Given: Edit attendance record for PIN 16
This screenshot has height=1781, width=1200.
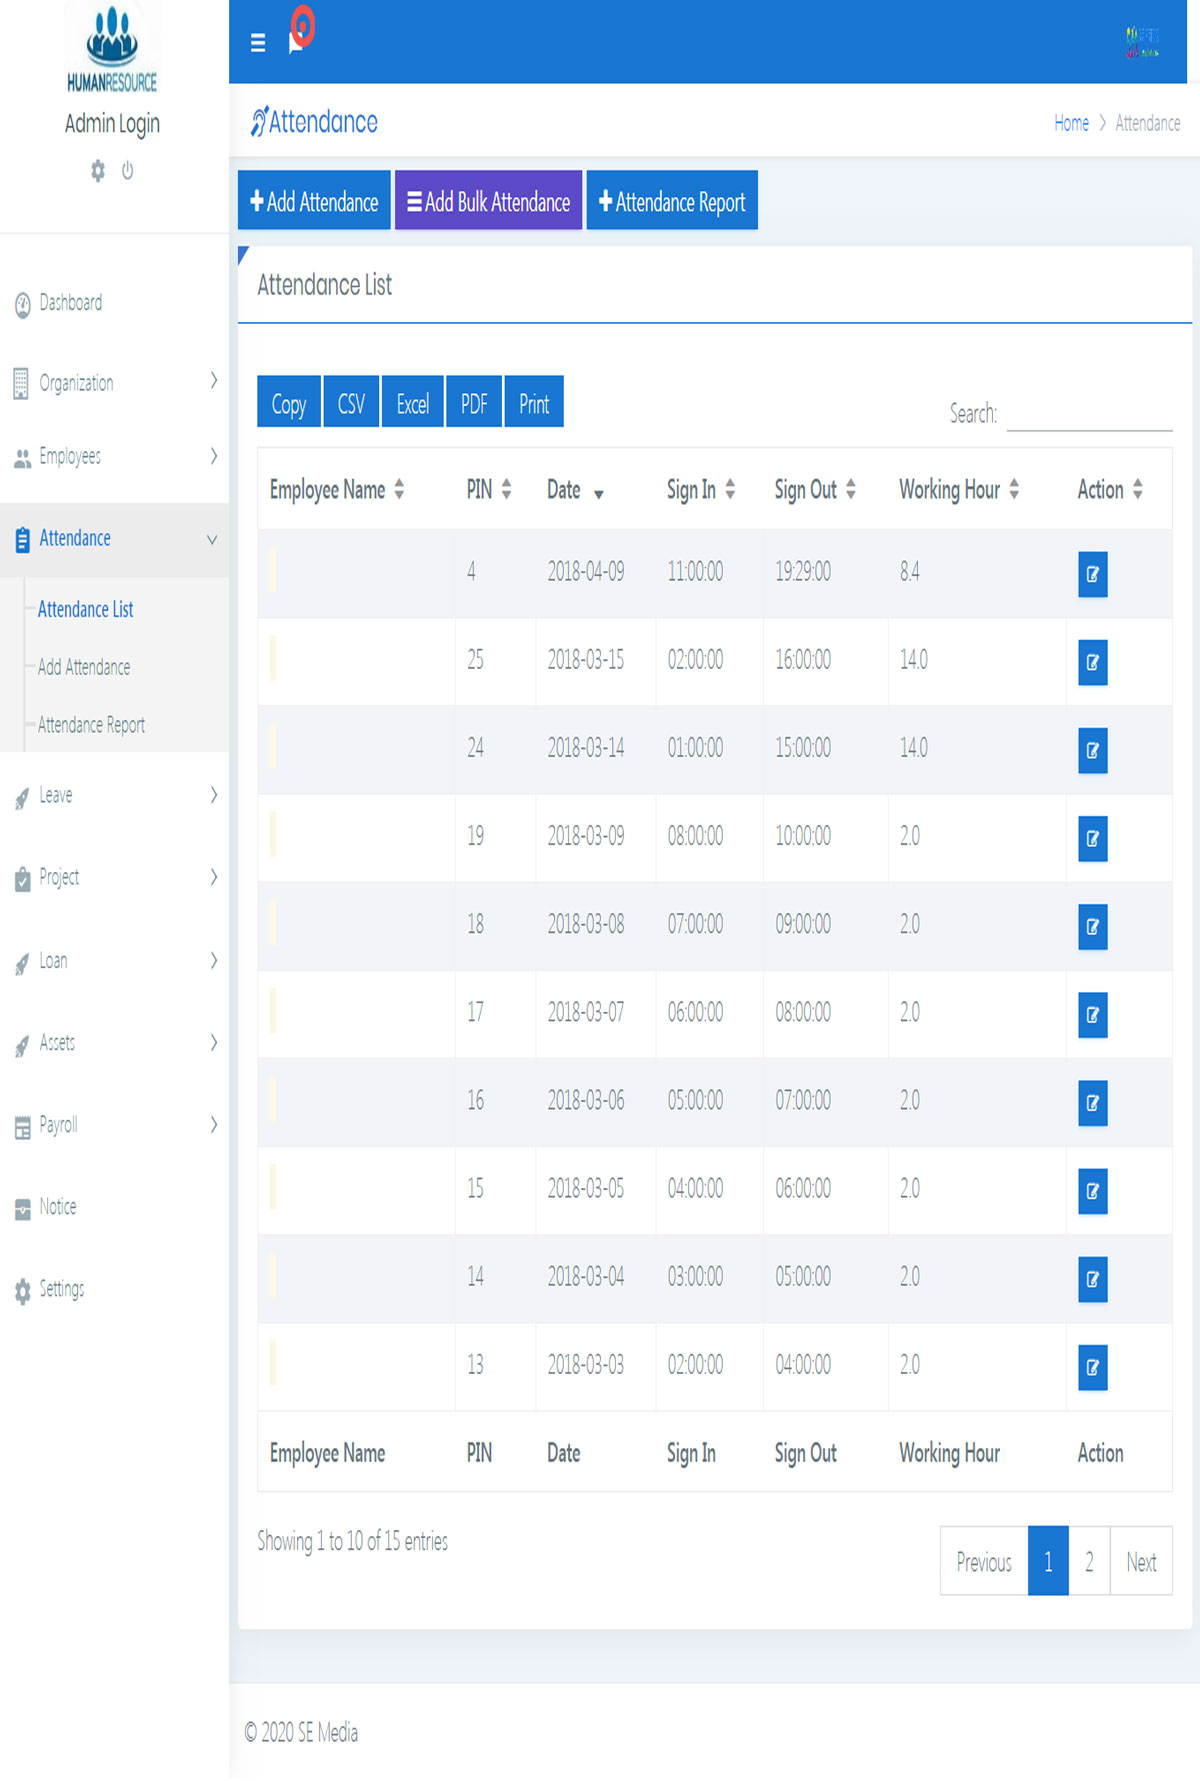Looking at the screenshot, I should tap(1092, 1103).
